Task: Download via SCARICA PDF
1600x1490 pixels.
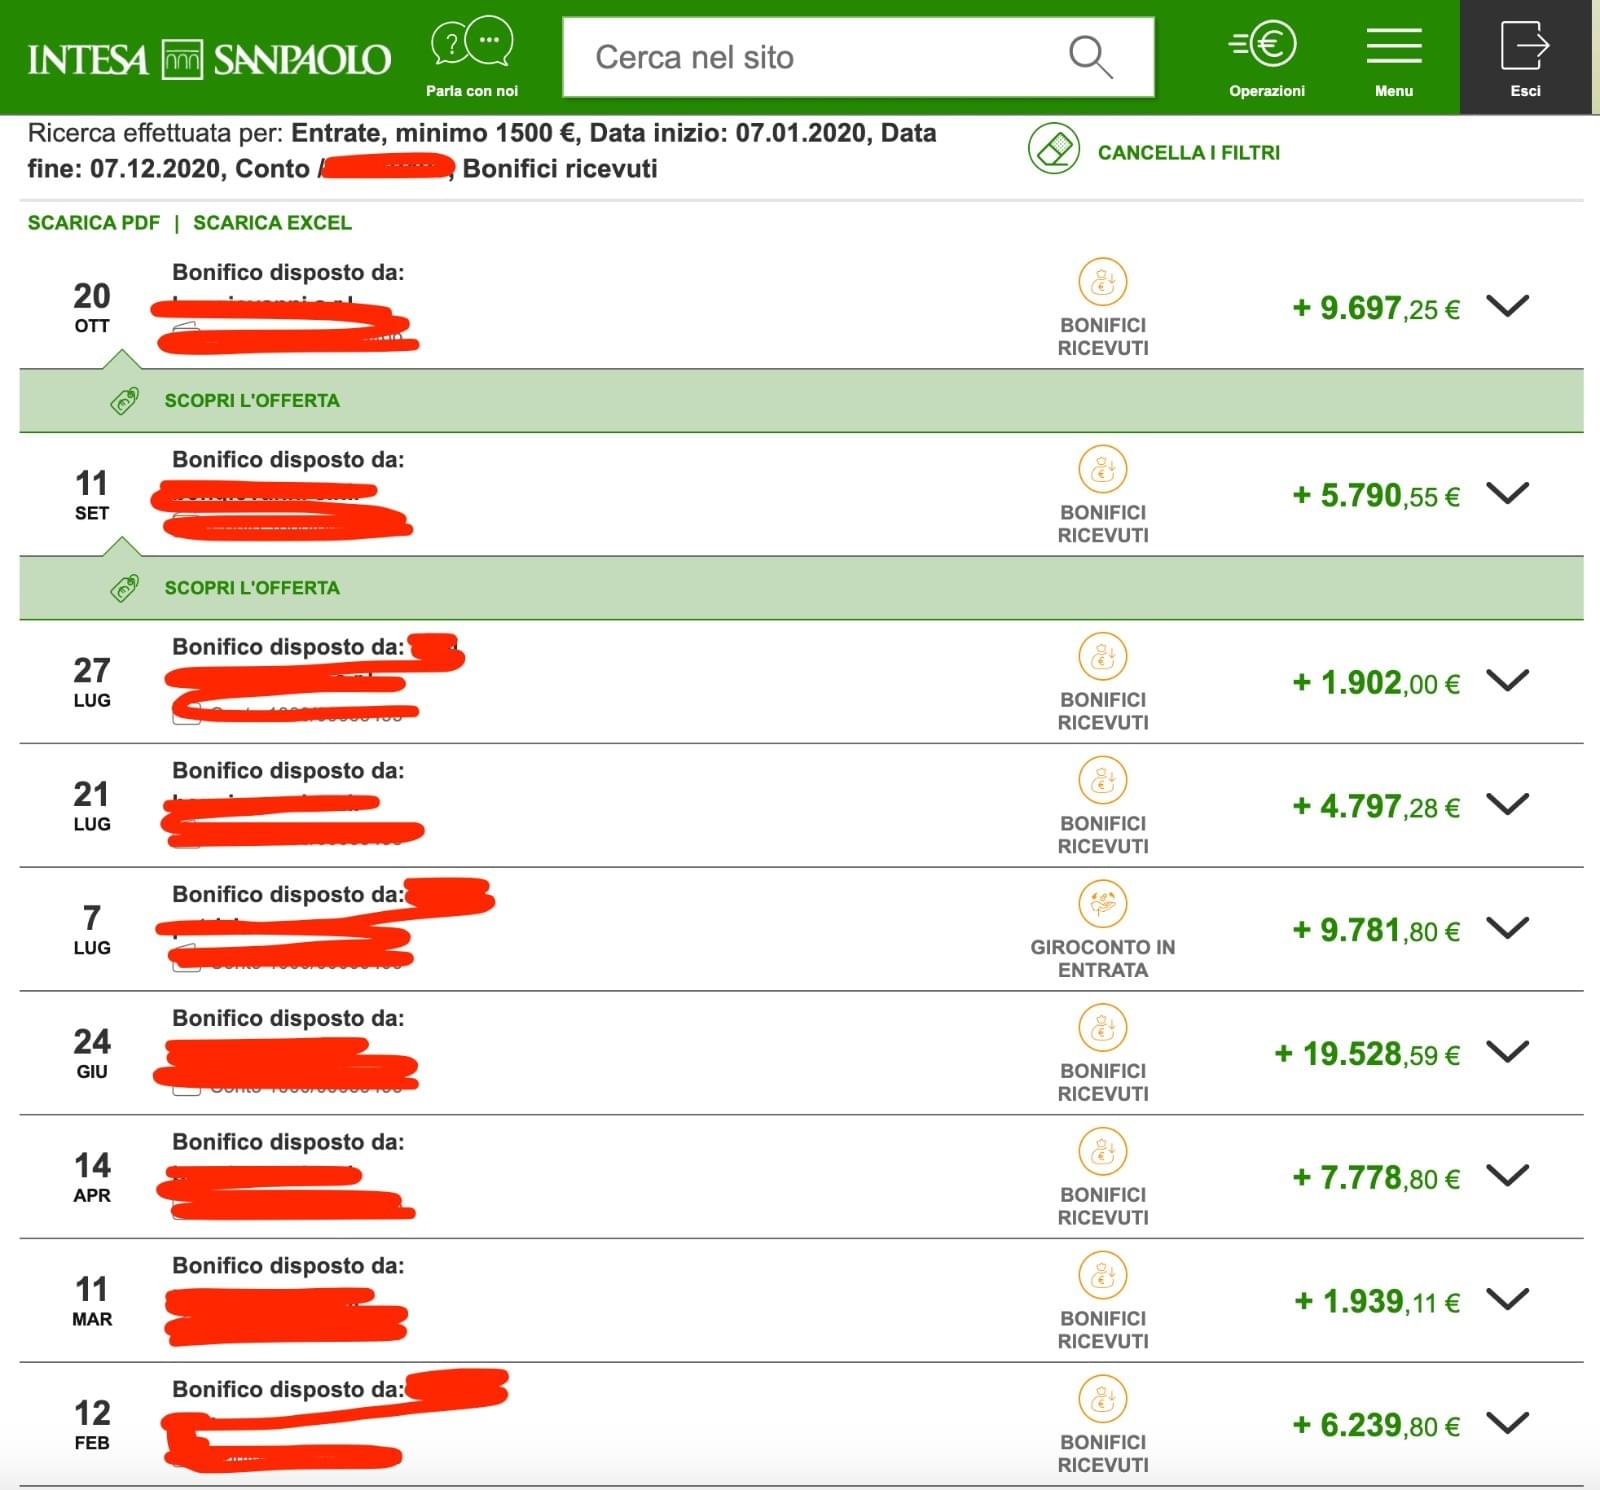Action: pos(93,222)
